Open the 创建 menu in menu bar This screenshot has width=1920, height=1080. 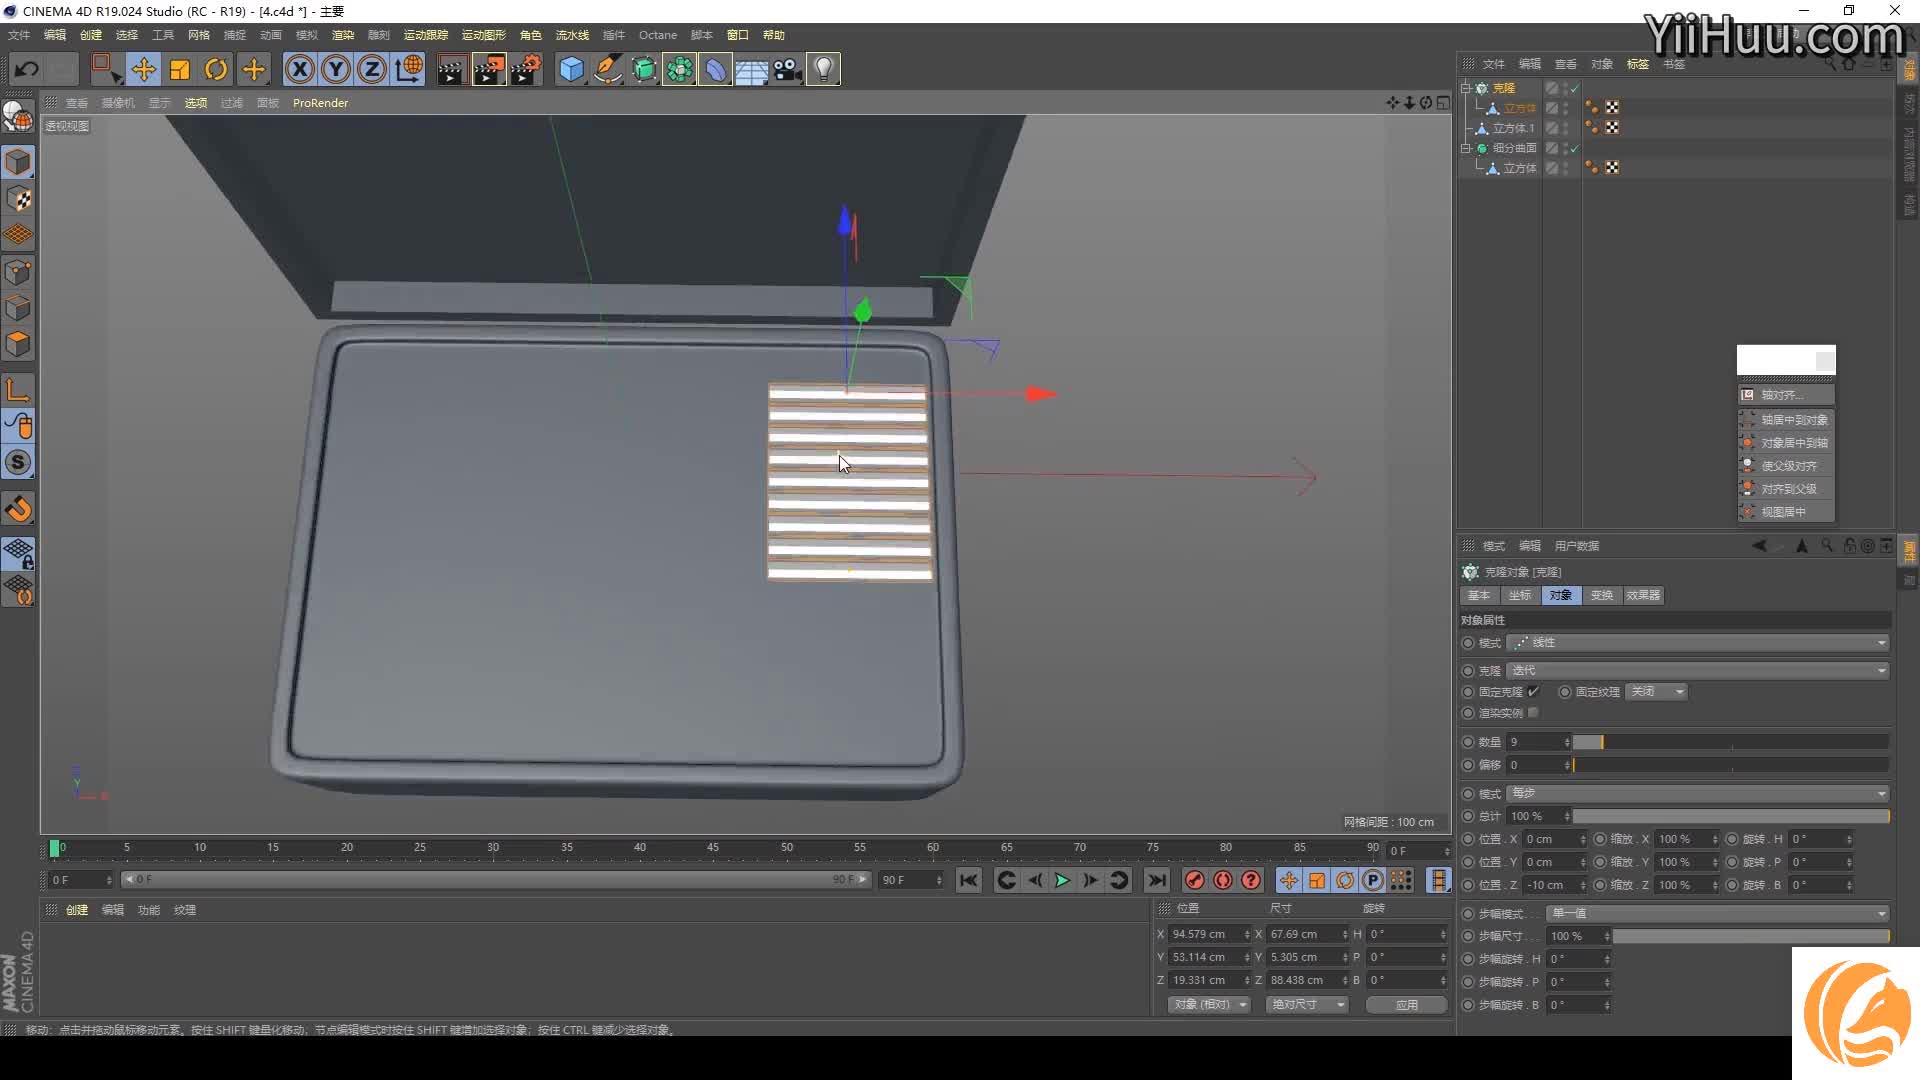coord(91,35)
